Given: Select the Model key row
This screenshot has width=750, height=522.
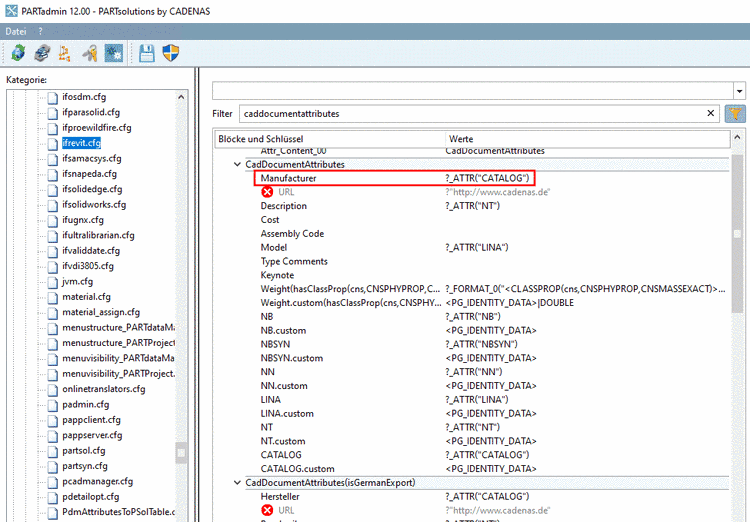Looking at the screenshot, I should (274, 247).
